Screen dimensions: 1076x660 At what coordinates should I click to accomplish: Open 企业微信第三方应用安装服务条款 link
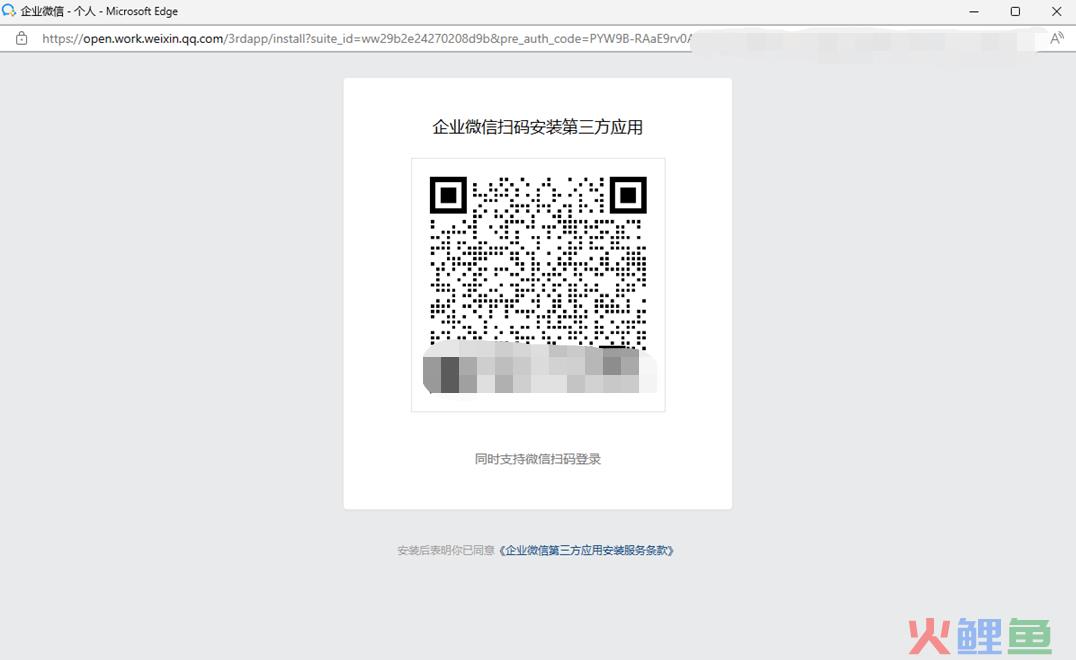pos(587,550)
